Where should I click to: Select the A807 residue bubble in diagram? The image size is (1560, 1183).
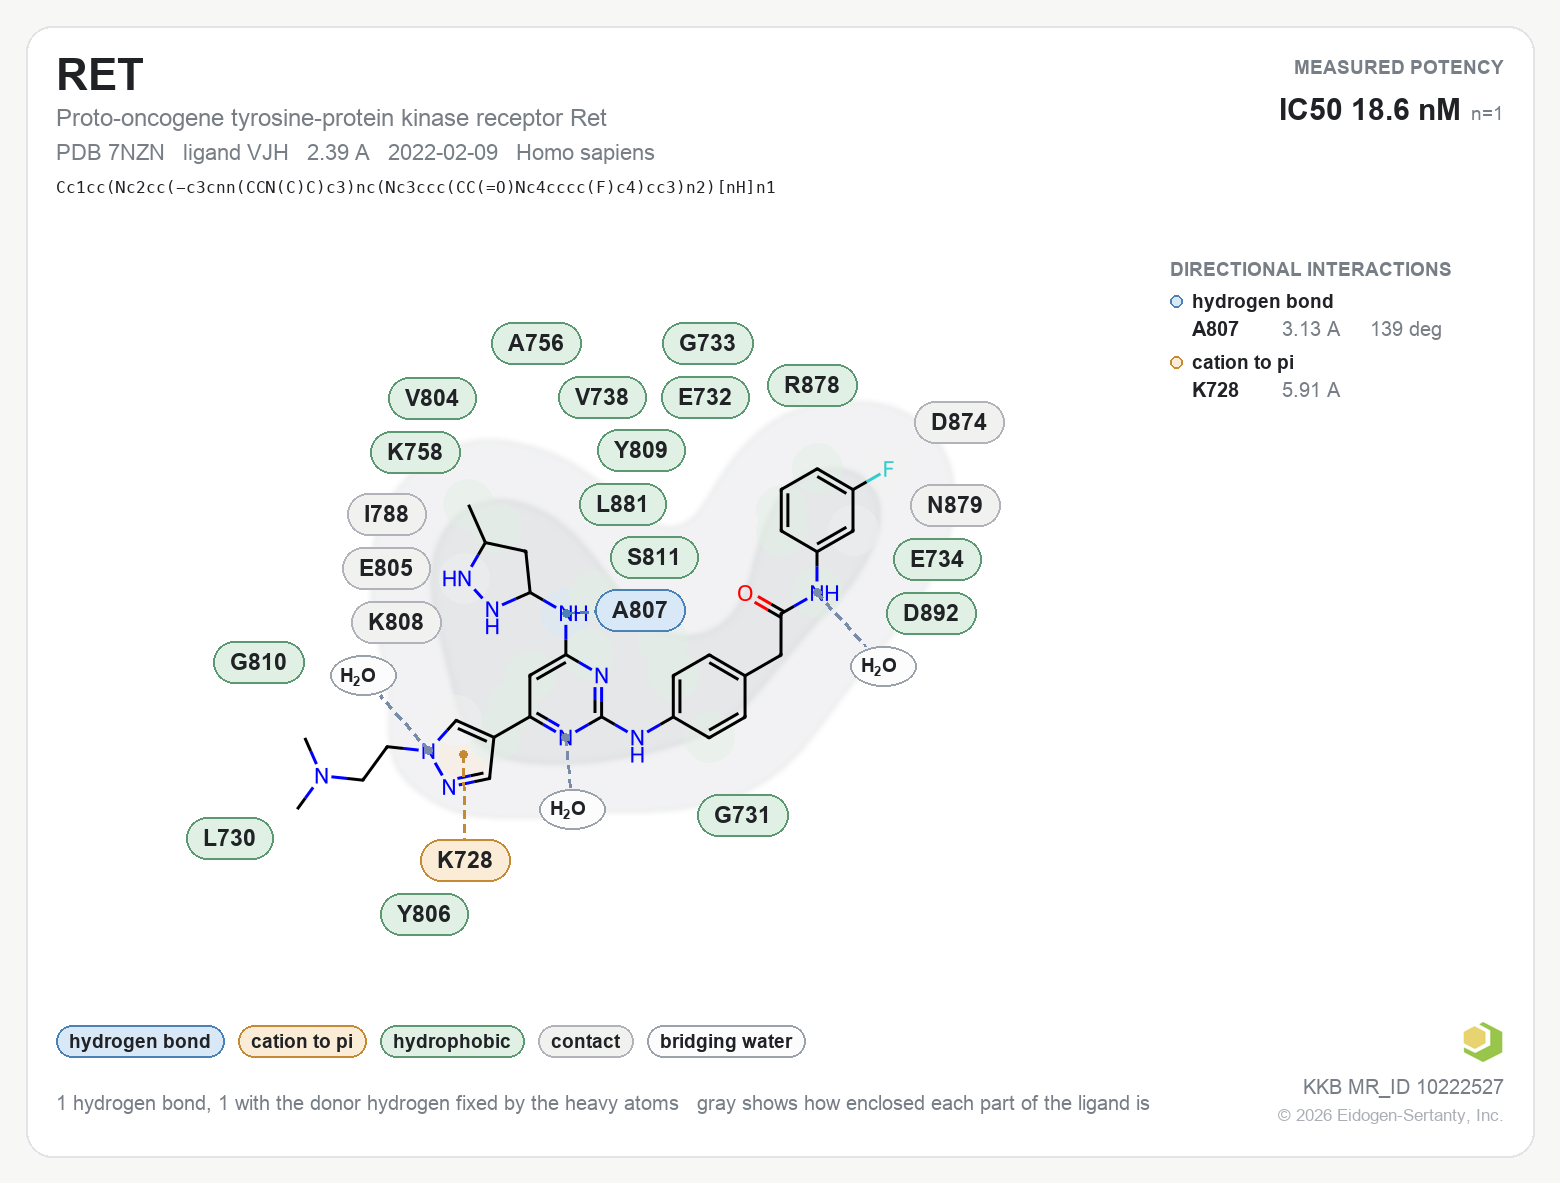pos(640,610)
